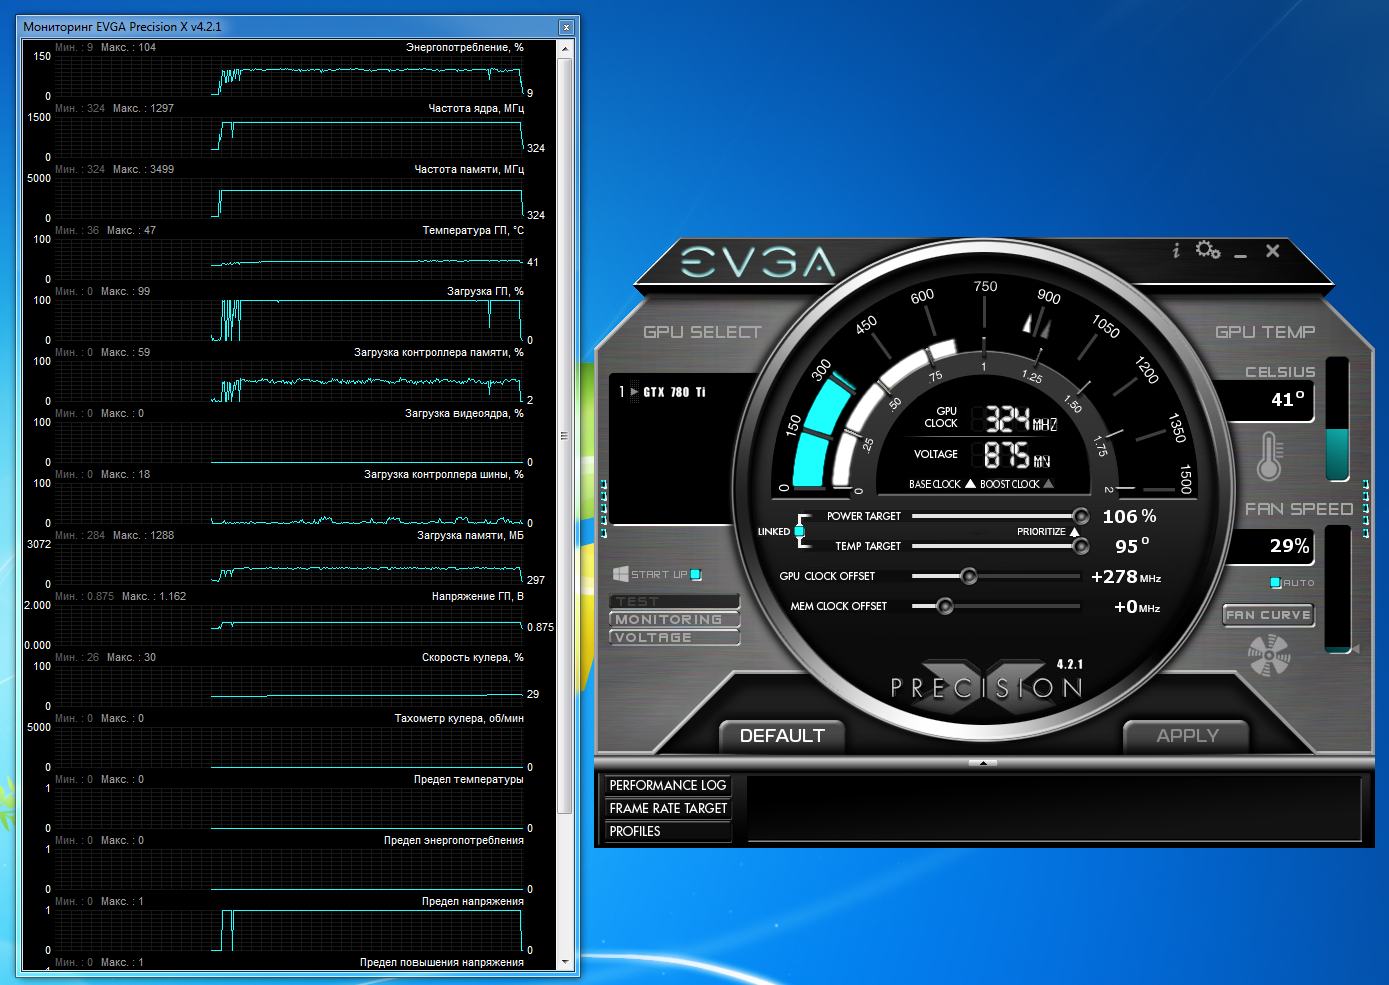Click the "Напряжение ГП, В" graph title
The height and width of the screenshot is (985, 1389).
click(478, 597)
